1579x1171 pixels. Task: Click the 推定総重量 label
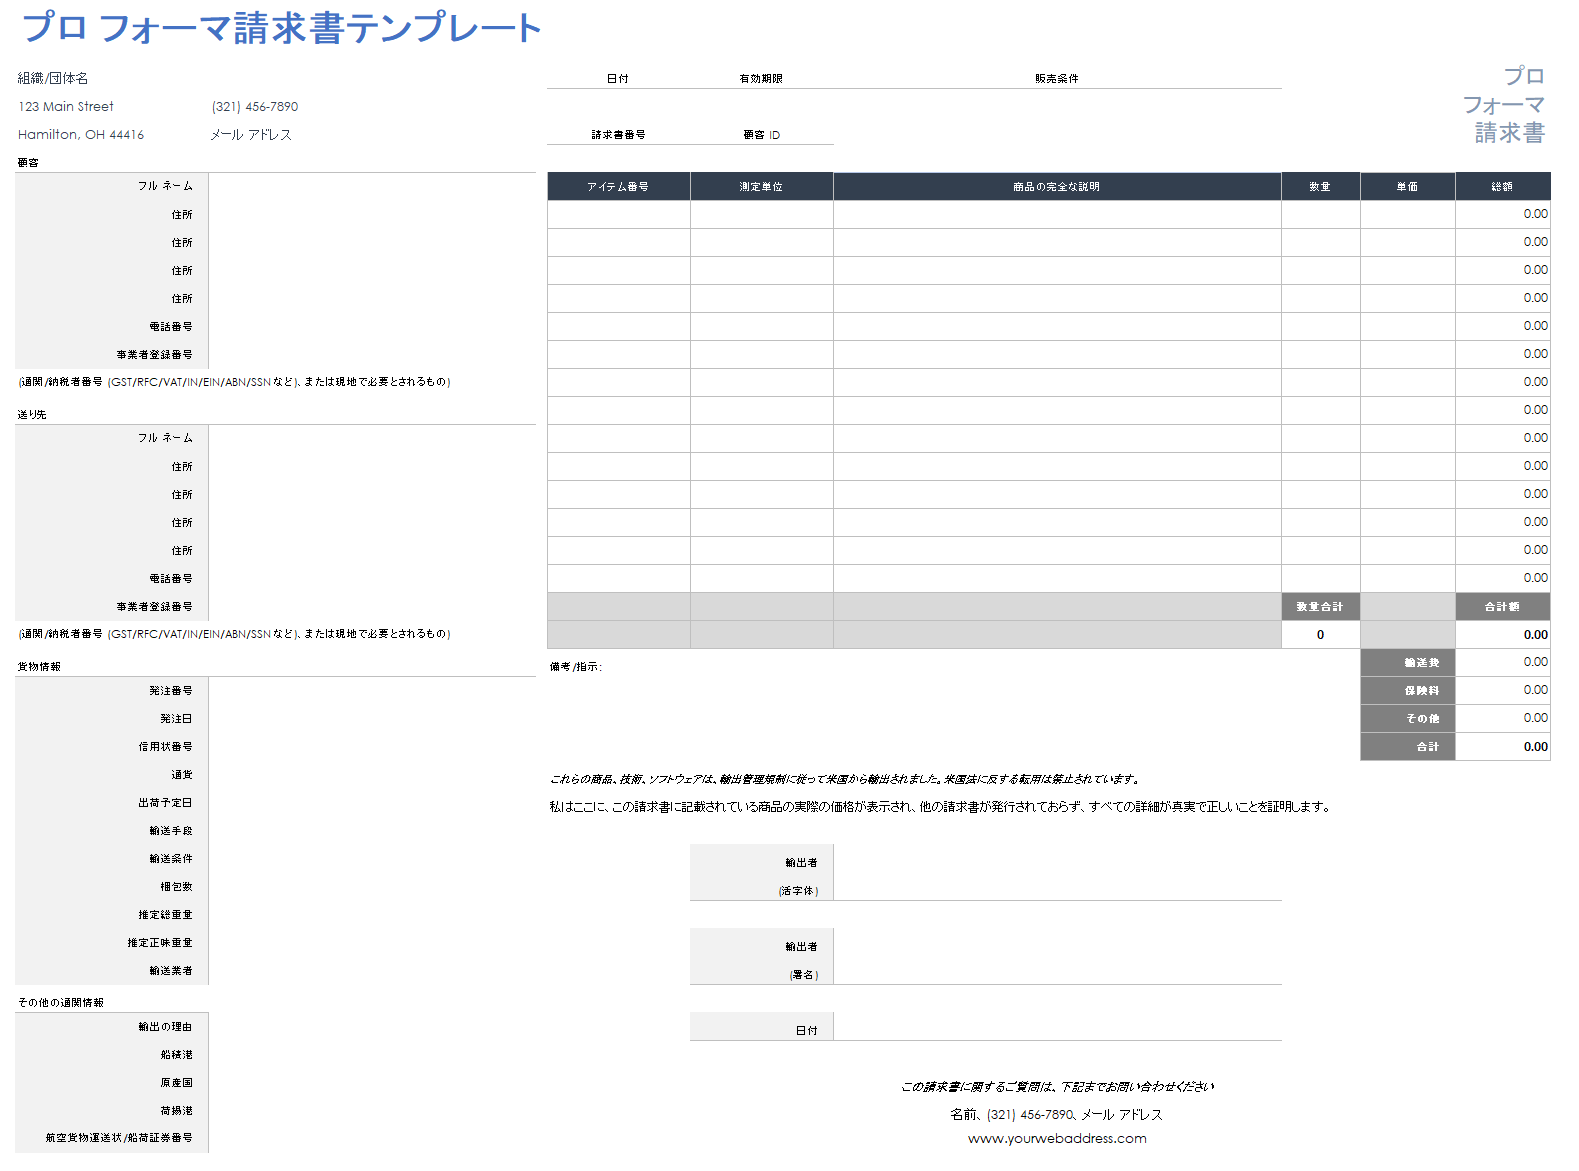(166, 914)
